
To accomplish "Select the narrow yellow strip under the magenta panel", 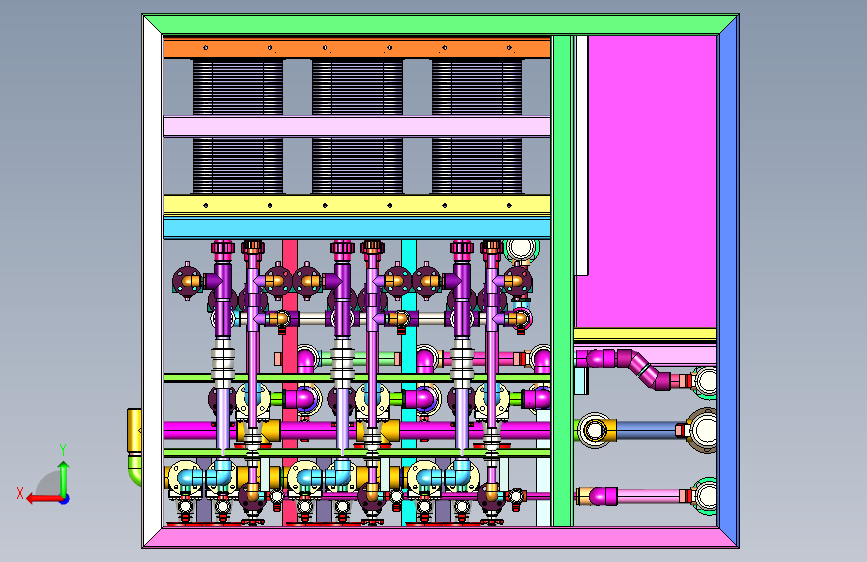I will pos(645,334).
